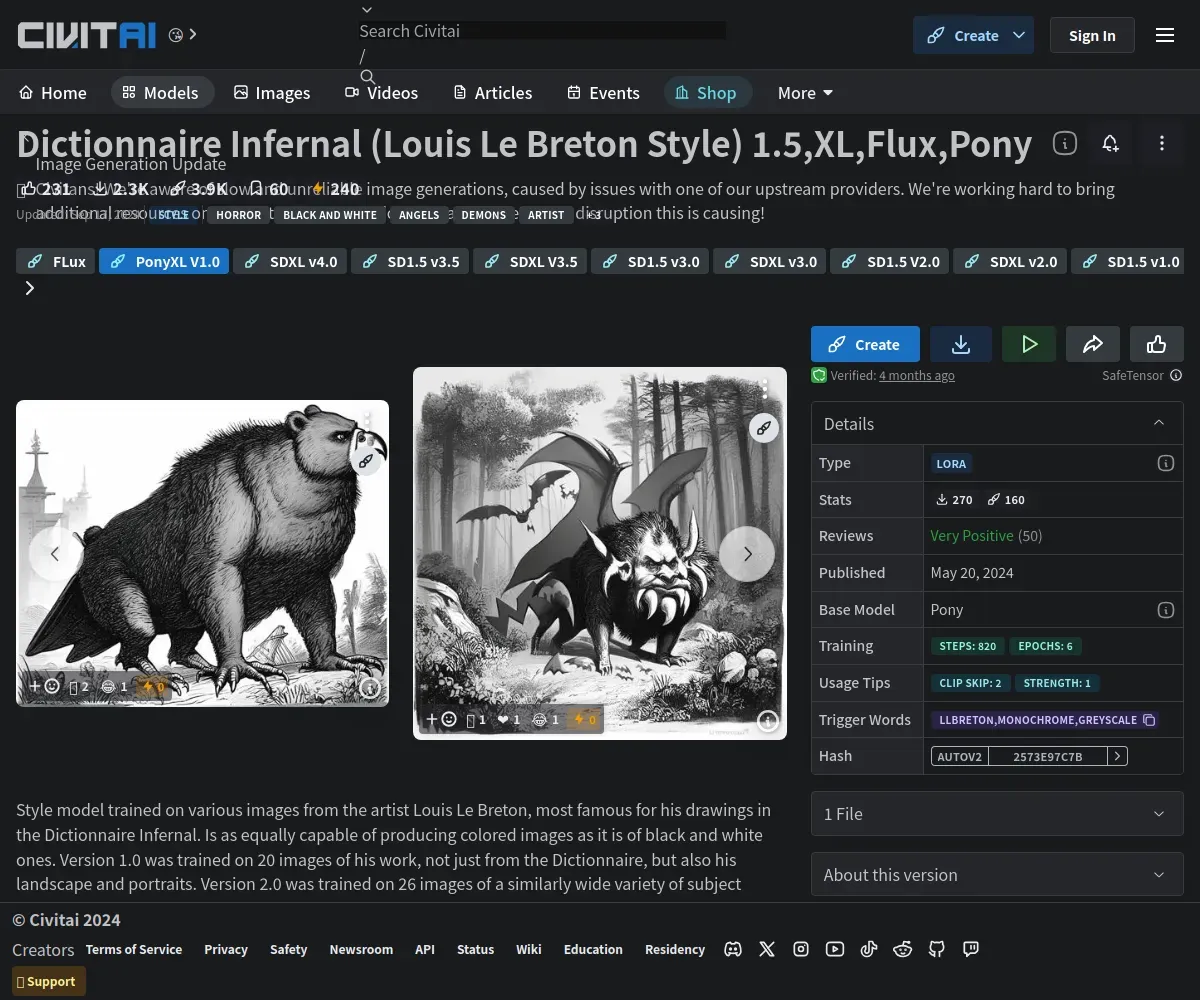
Task: Select SD1.5 v3.0 version tab
Action: (650, 261)
